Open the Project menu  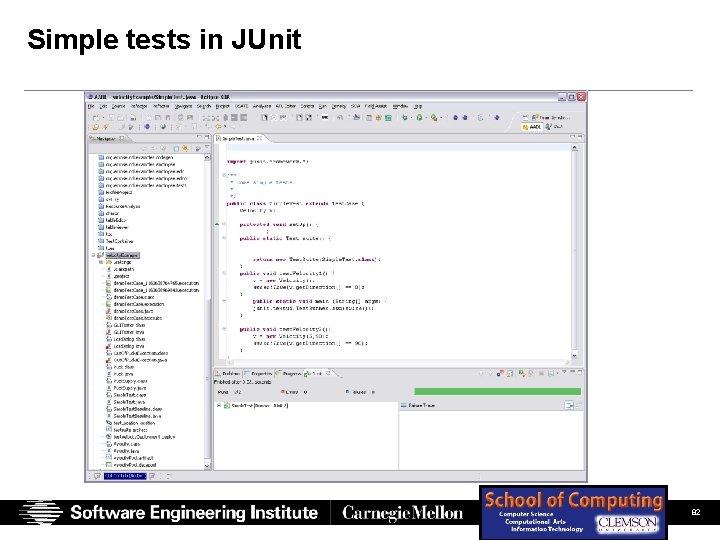tap(223, 106)
